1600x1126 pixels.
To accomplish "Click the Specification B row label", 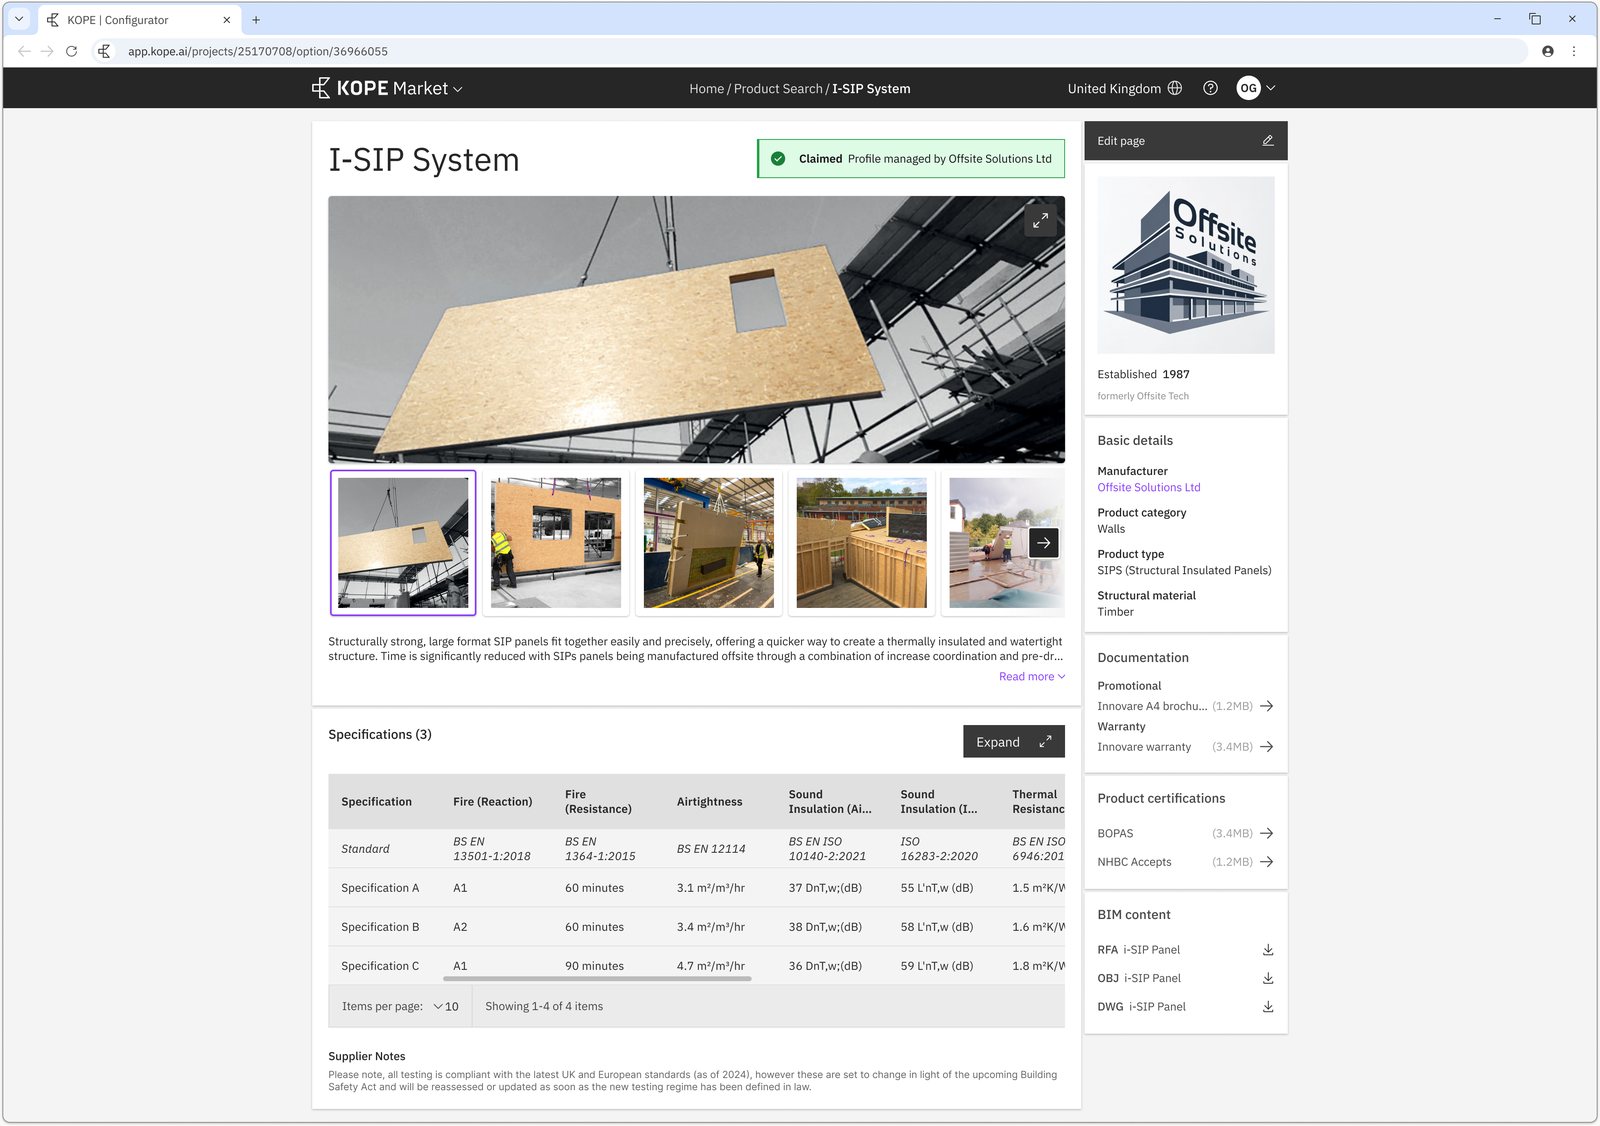I will point(380,927).
